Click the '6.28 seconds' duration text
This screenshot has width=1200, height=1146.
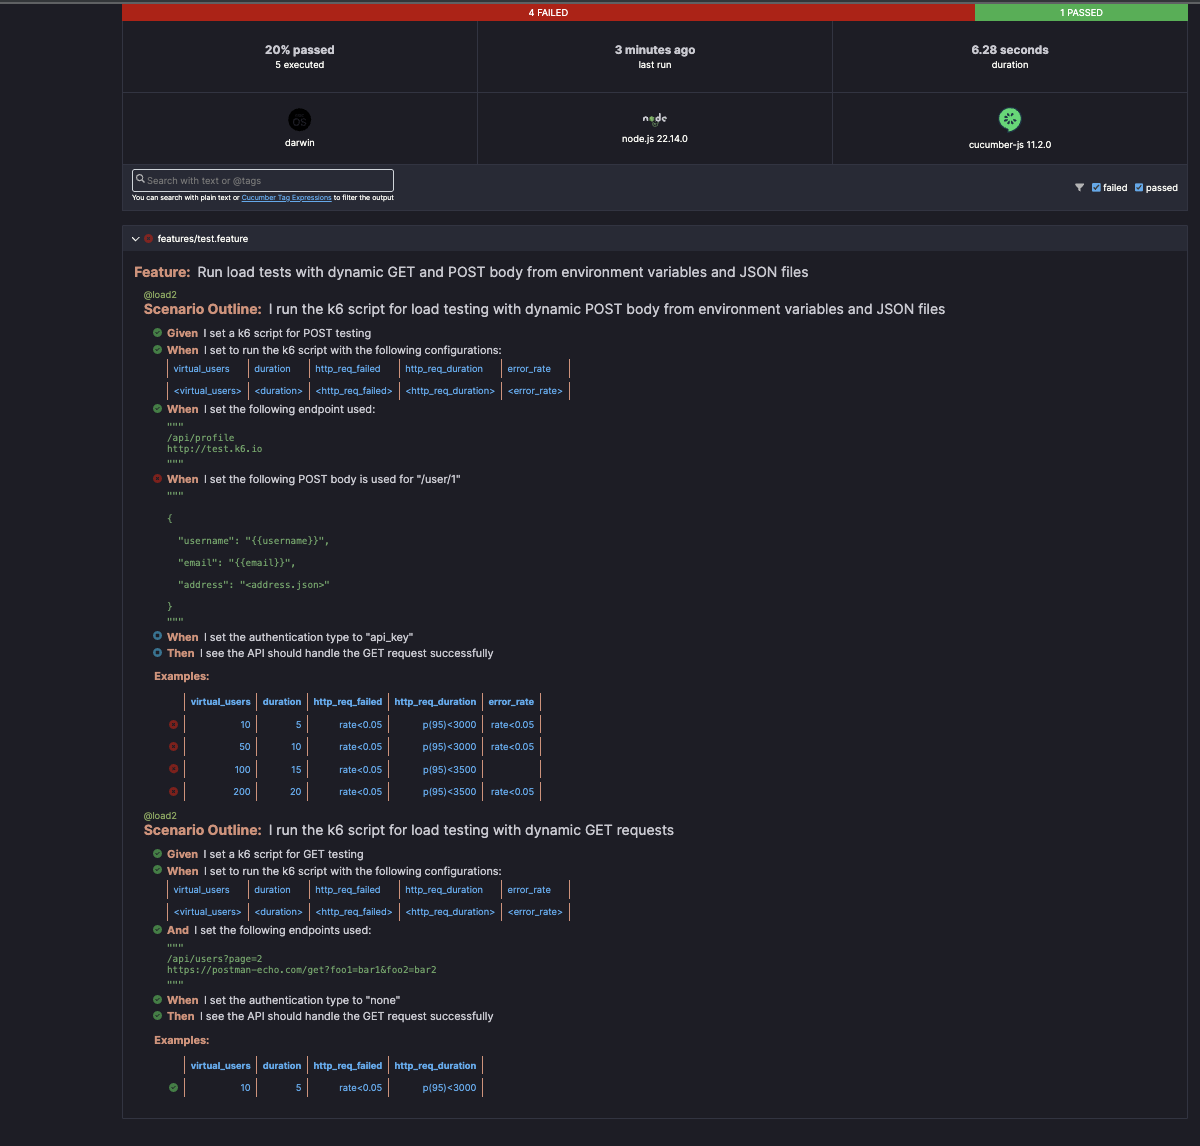tap(1010, 50)
